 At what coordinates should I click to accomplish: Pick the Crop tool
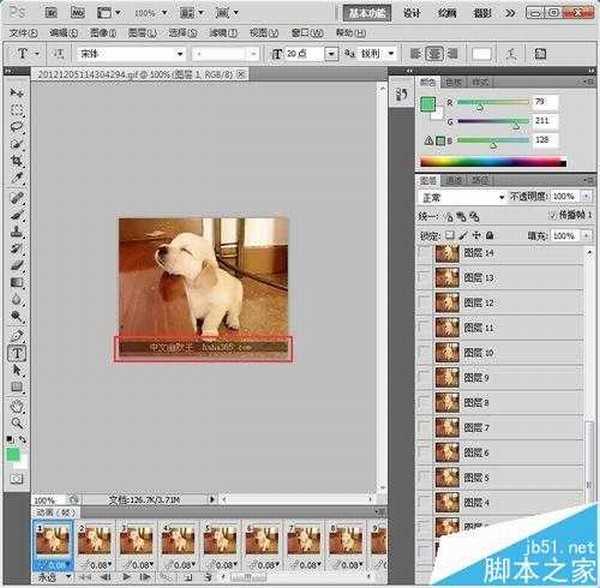[17, 162]
